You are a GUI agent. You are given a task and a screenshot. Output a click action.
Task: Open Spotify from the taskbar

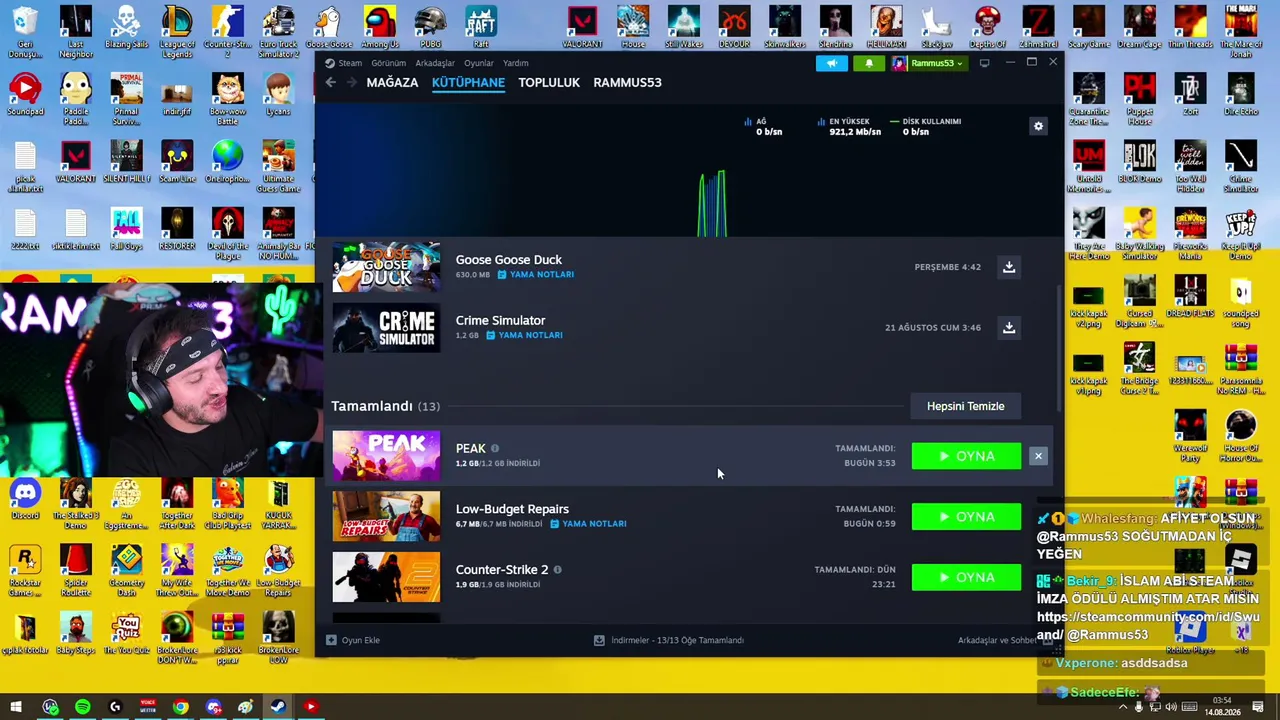point(82,707)
